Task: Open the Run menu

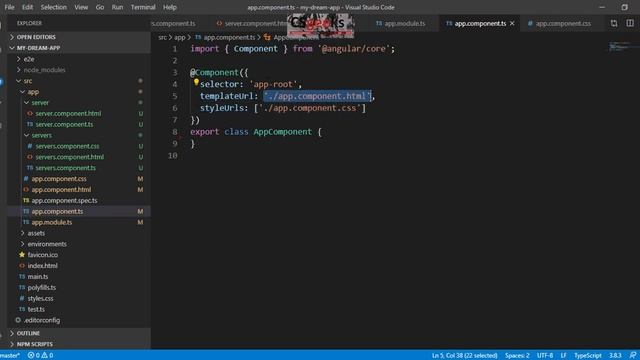Action: [117, 7]
